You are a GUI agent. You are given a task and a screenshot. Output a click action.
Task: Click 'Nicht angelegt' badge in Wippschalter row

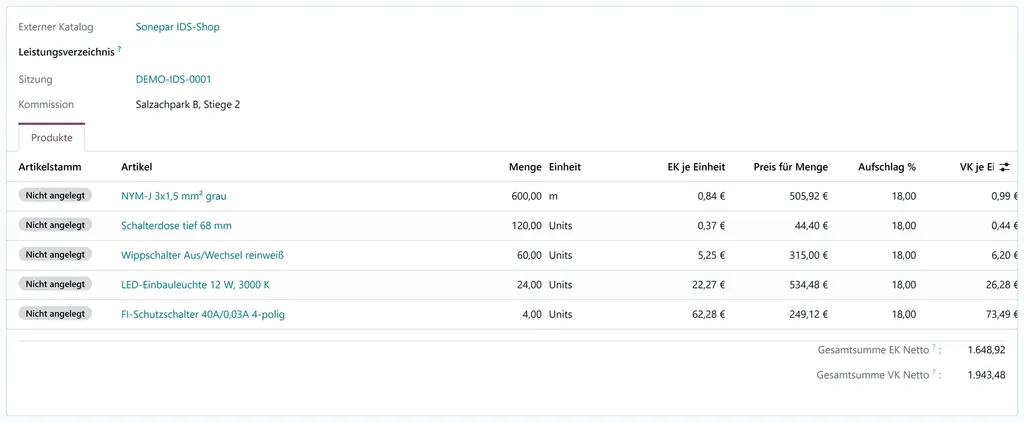point(55,254)
